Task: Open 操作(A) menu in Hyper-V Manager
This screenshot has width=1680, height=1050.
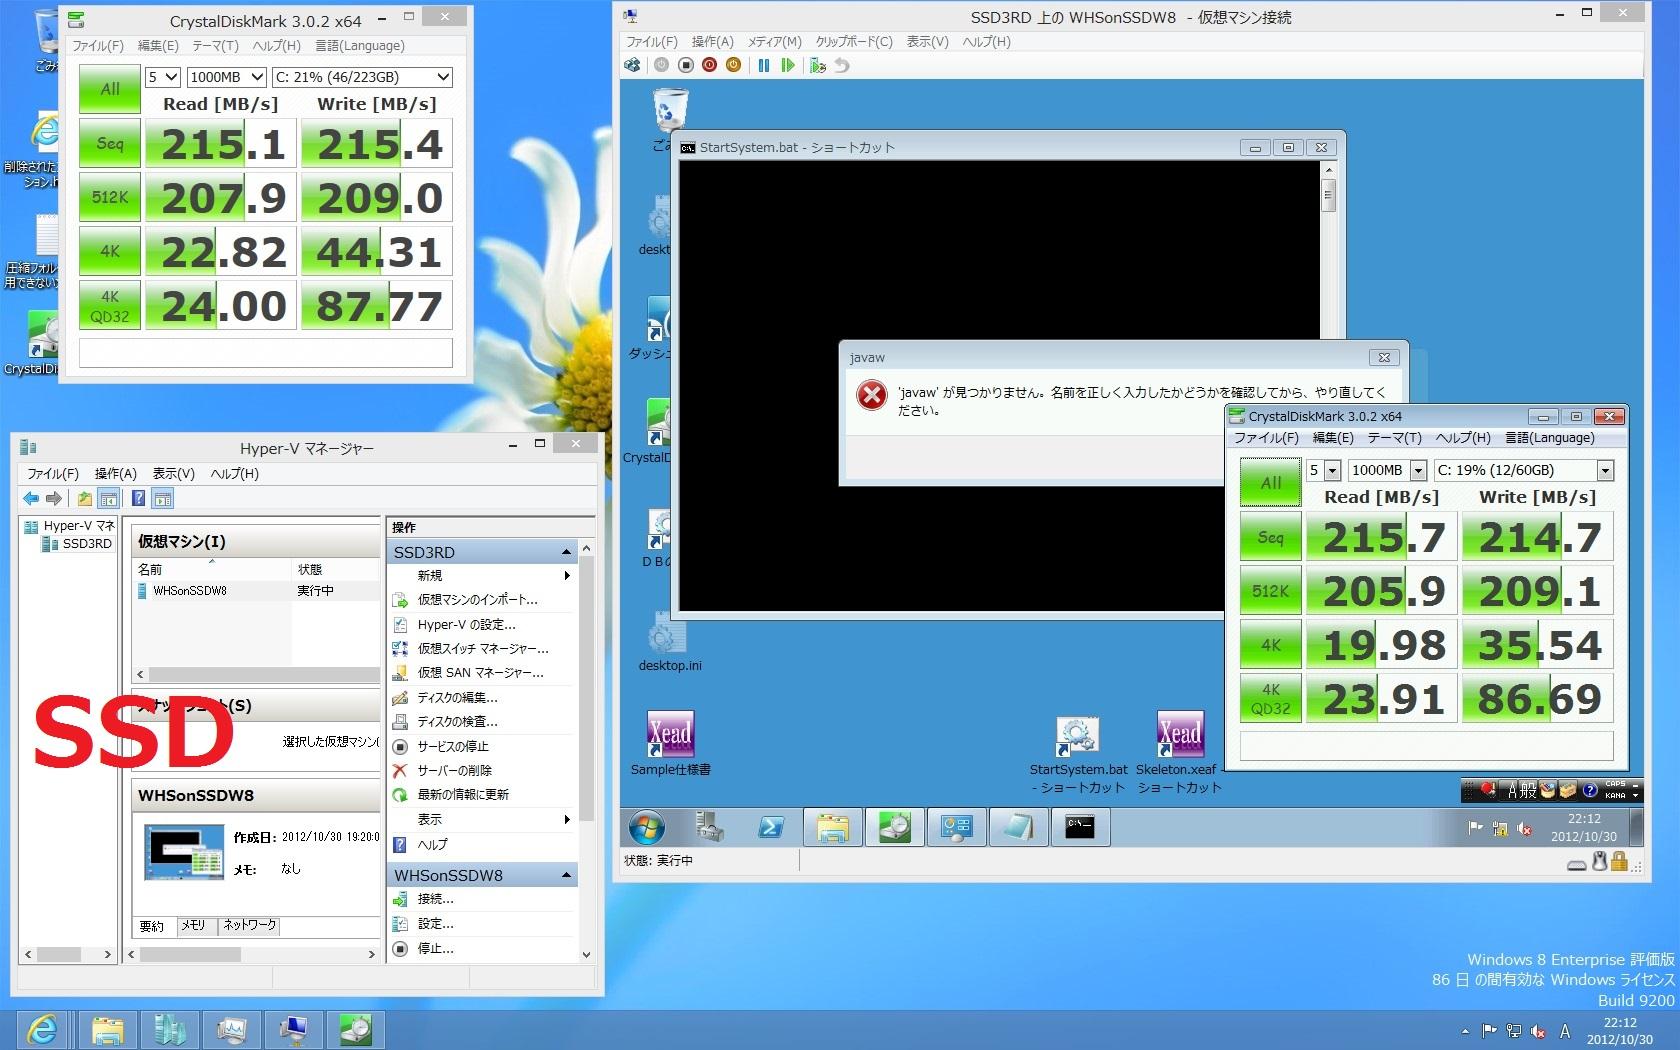Action: pyautogui.click(x=115, y=473)
